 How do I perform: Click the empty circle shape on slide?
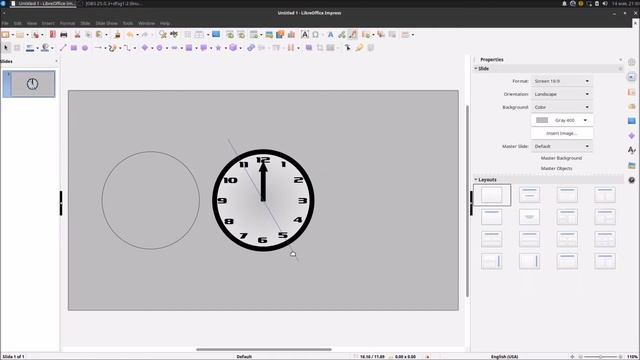151,200
